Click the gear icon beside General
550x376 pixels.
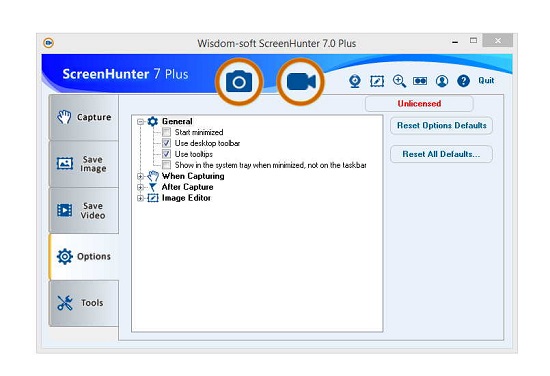[153, 121]
